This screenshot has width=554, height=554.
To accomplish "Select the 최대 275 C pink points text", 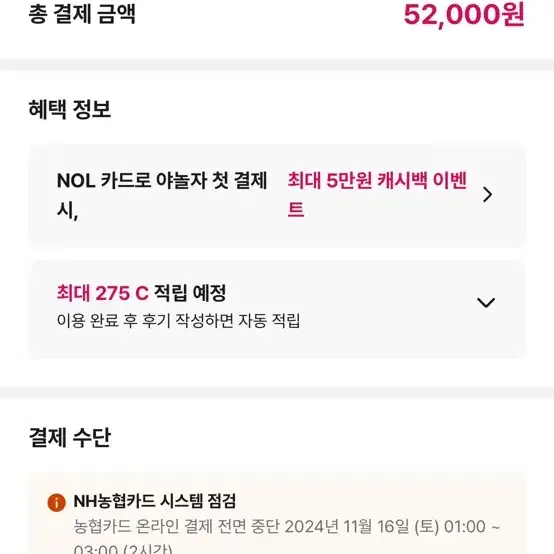I will tap(102, 293).
